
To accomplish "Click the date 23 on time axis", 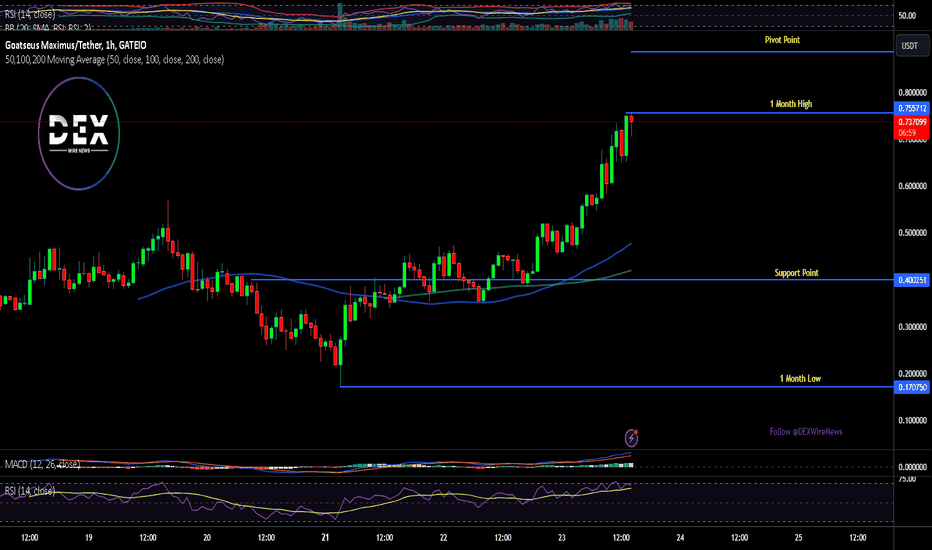I will [x=562, y=538].
